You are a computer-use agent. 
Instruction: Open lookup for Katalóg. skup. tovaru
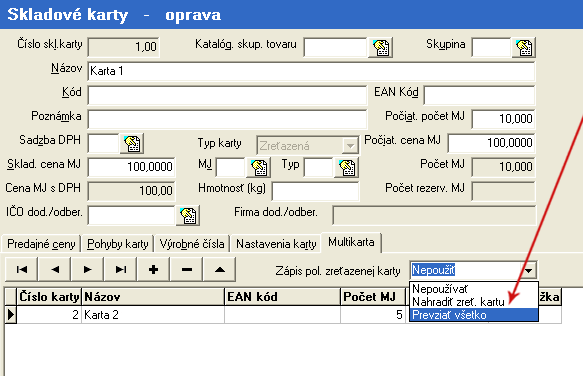pos(381,47)
